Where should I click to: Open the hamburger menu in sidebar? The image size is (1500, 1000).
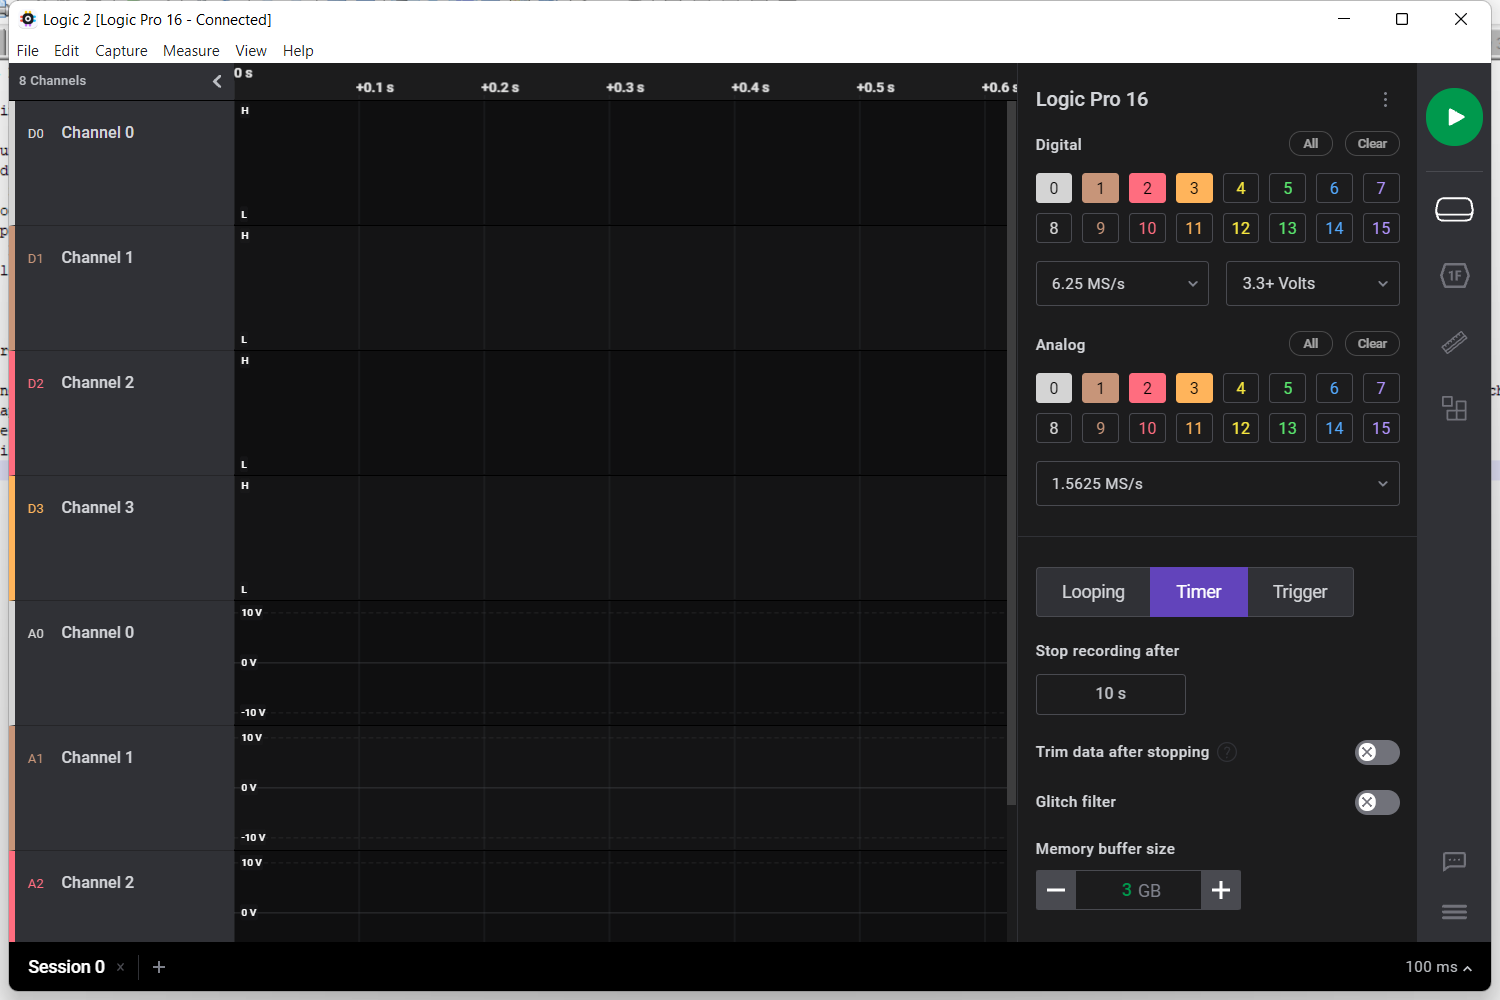[x=1454, y=912]
